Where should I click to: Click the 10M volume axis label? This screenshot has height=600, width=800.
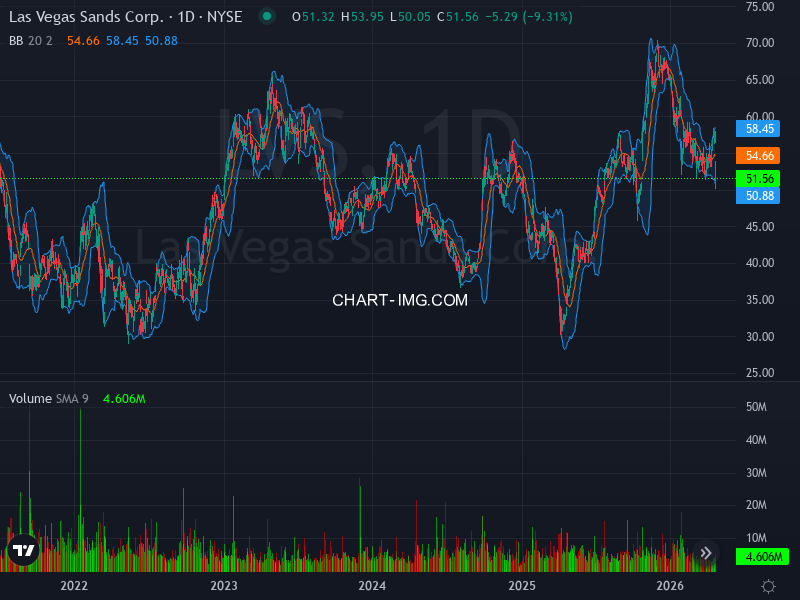pyautogui.click(x=756, y=538)
